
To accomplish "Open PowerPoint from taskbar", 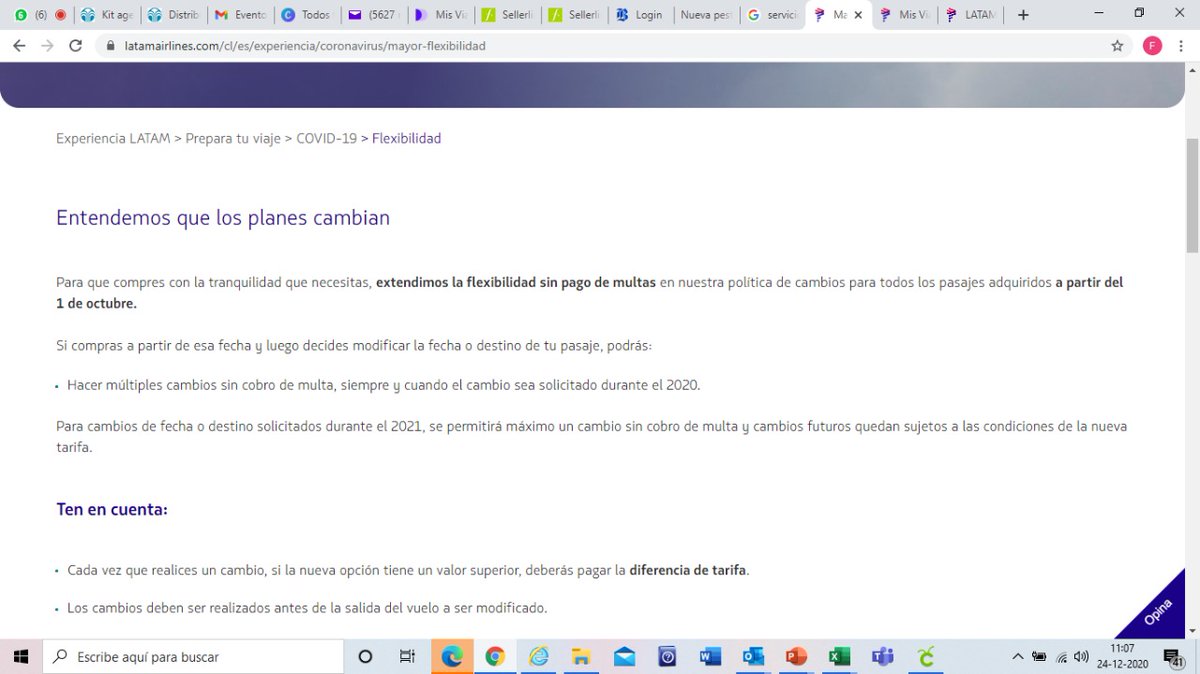I will click(797, 656).
